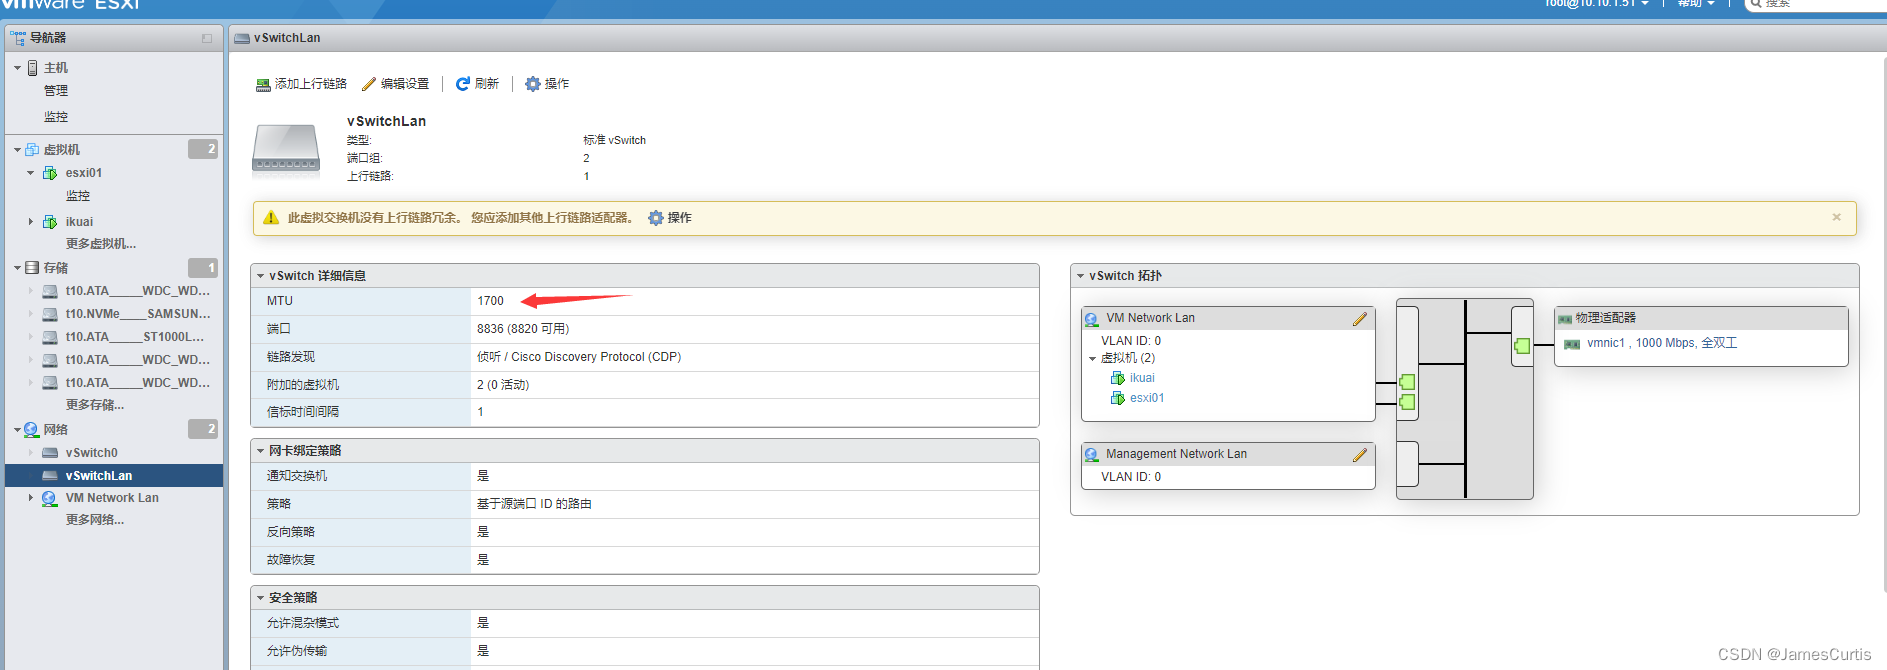Open 监控 under esxi01
Viewport: 1887px width, 670px height.
coord(78,196)
